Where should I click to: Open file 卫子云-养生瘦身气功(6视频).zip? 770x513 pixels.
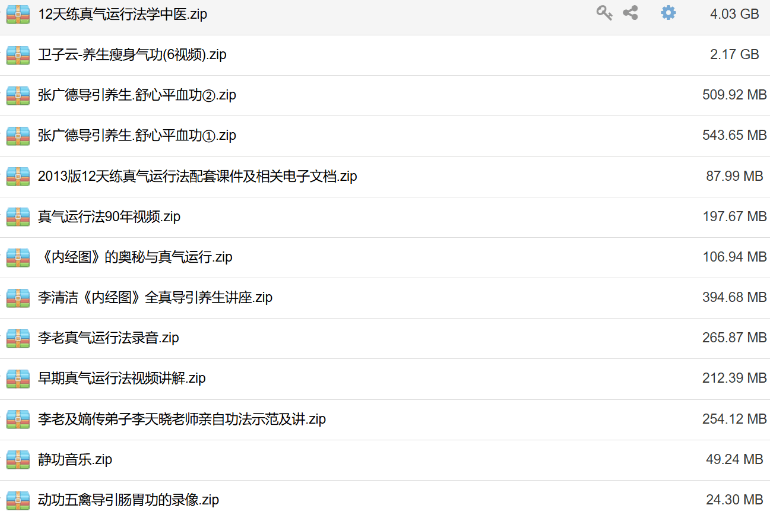point(132,54)
